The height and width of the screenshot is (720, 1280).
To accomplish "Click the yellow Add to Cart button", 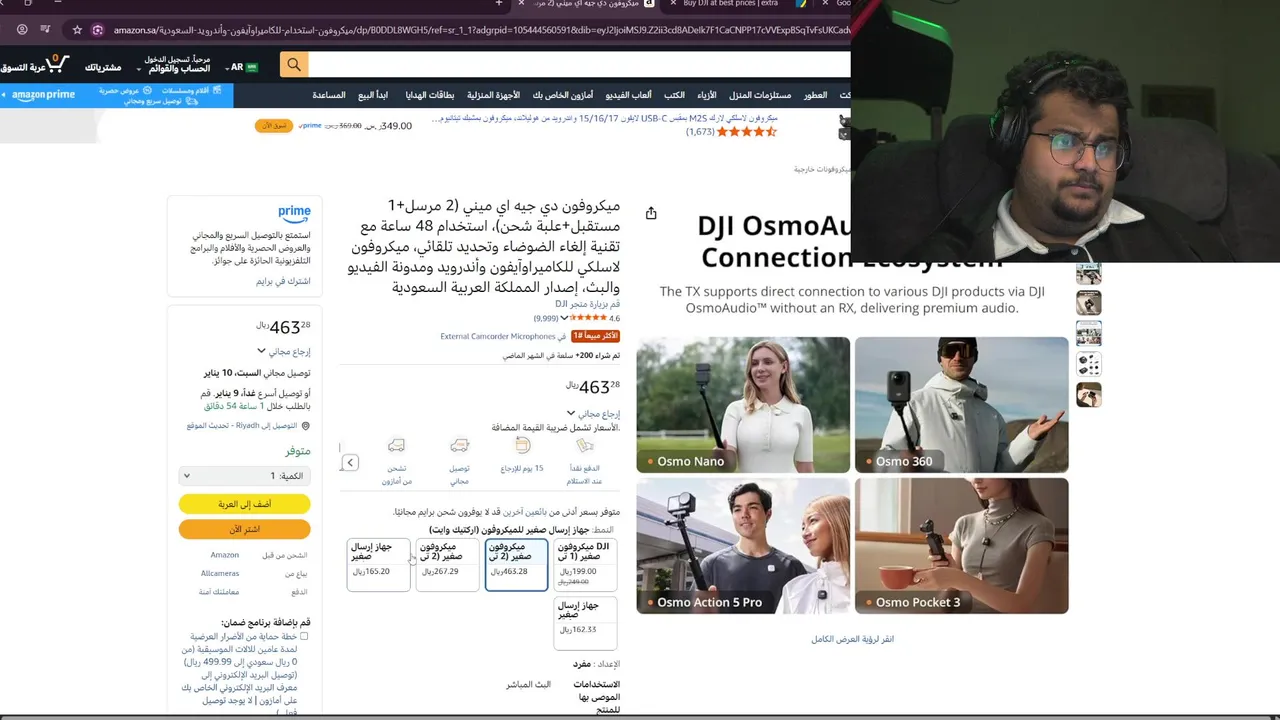I will pyautogui.click(x=245, y=504).
